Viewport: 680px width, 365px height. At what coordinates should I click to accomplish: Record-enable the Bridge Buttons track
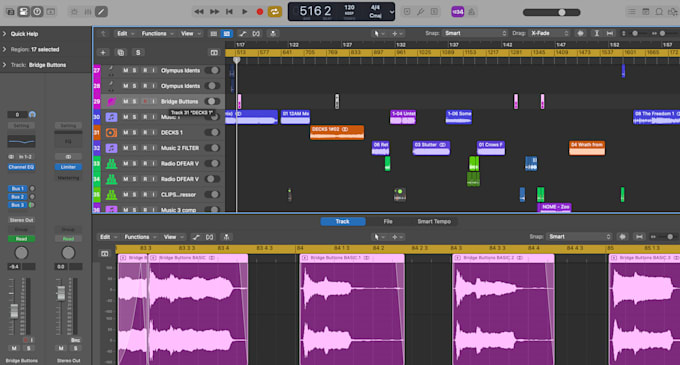tap(144, 101)
